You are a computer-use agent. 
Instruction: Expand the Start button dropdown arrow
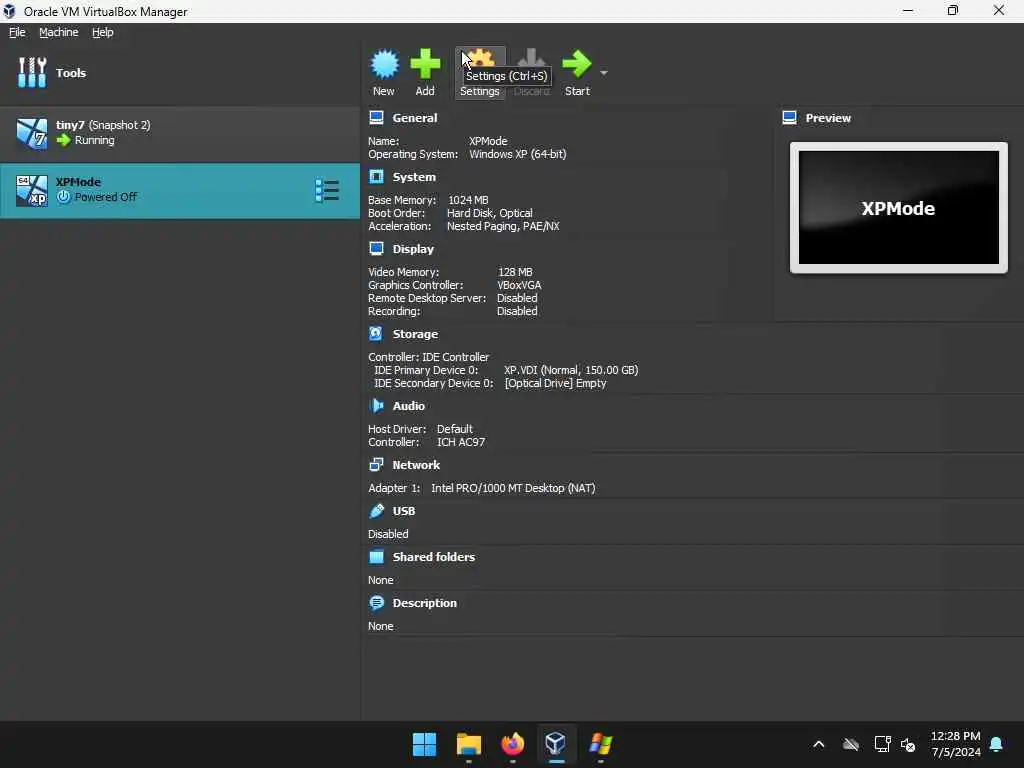(x=603, y=72)
